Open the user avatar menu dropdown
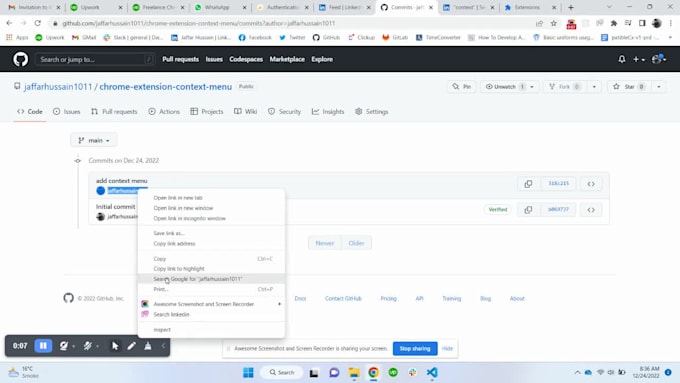The width and height of the screenshot is (680, 383). coord(659,59)
